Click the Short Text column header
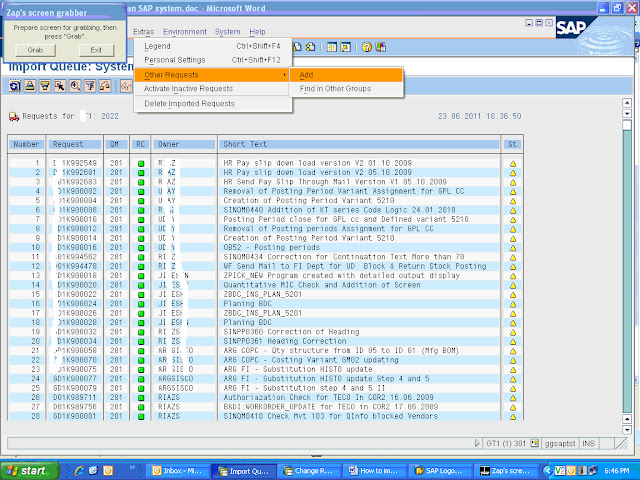This screenshot has width=640, height=480. point(359,144)
